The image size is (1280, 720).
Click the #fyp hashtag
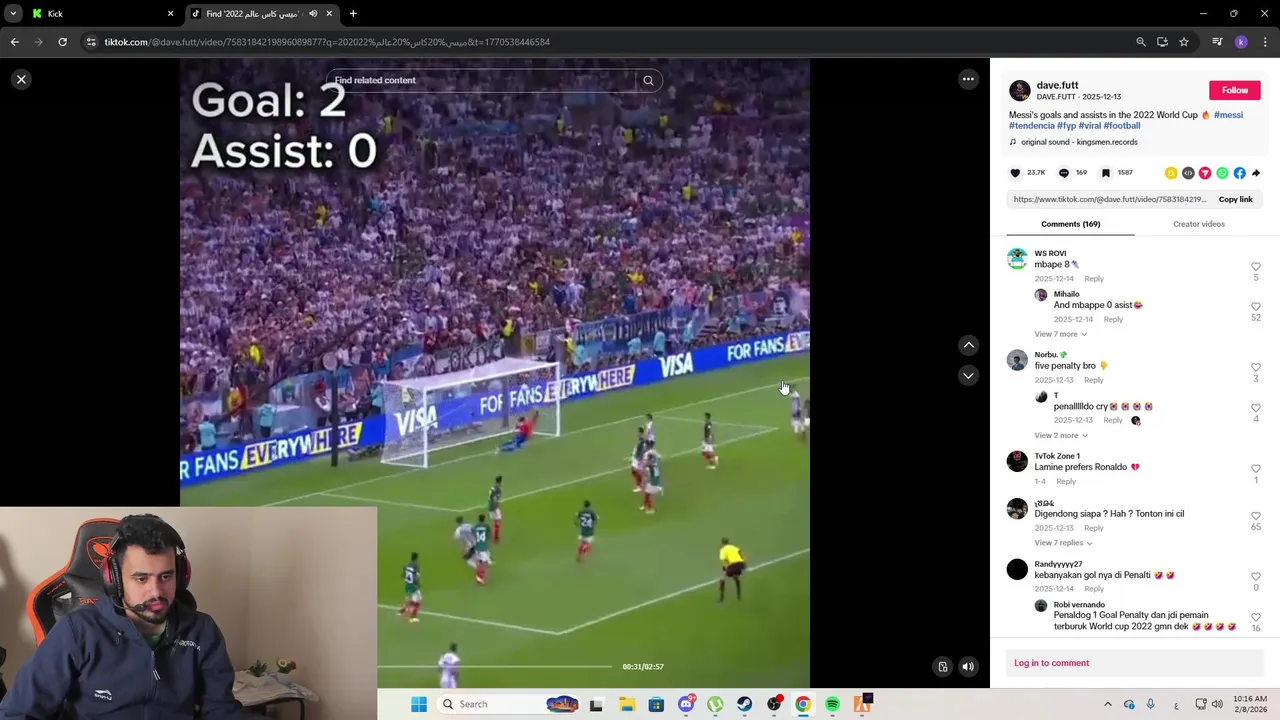click(1066, 126)
